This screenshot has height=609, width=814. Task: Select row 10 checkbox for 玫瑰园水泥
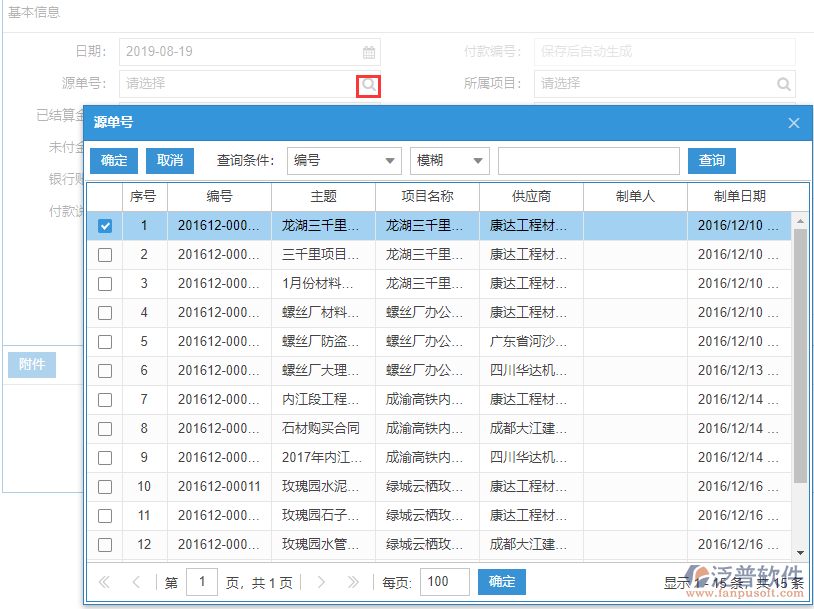tap(105, 487)
